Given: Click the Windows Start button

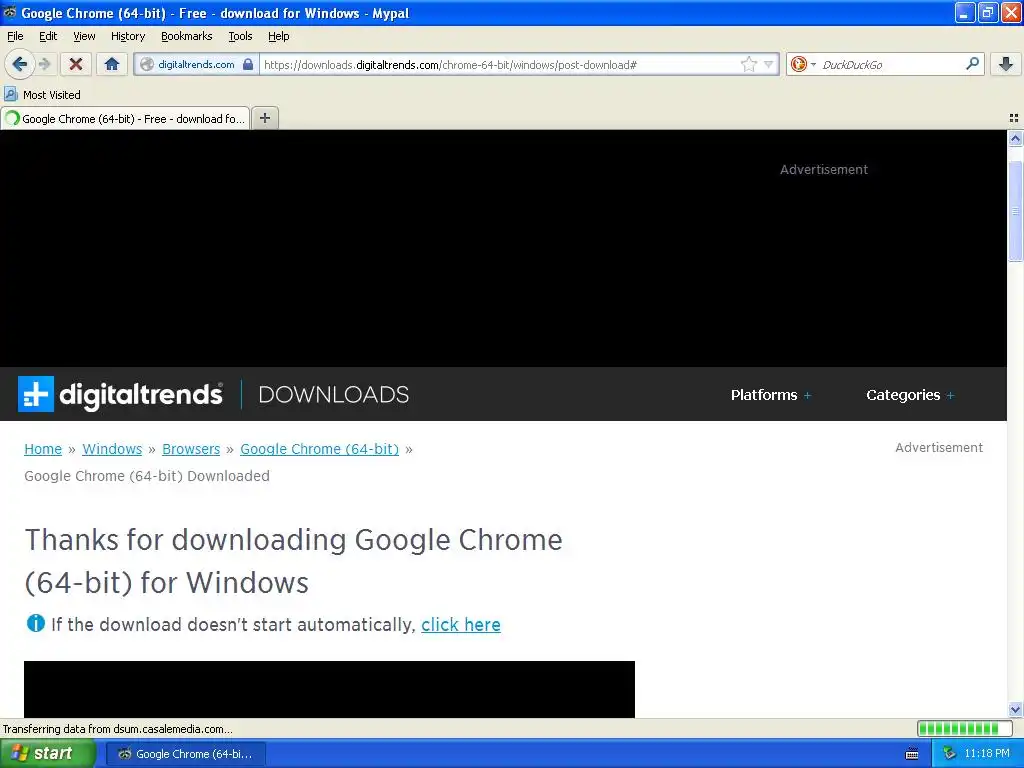Looking at the screenshot, I should pyautogui.click(x=48, y=754).
